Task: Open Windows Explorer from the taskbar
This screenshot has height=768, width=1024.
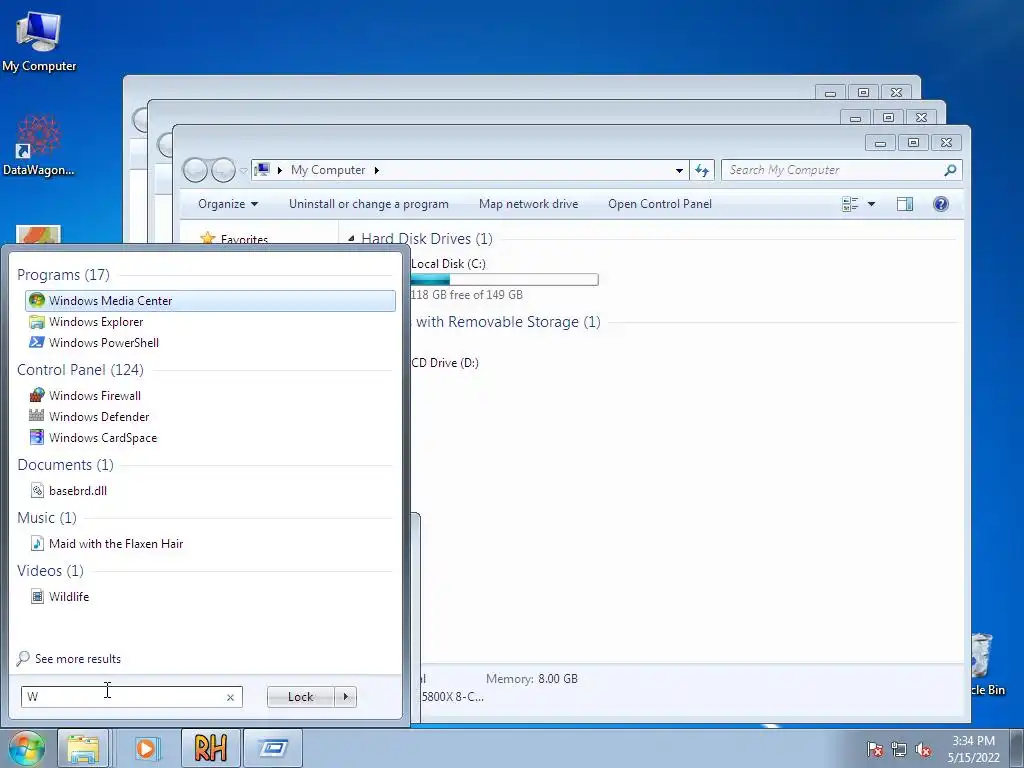Action: click(83, 748)
